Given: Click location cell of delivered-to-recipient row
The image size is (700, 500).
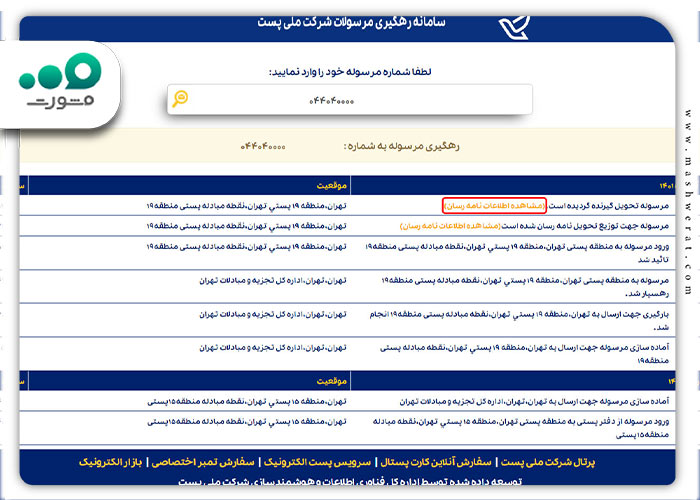Looking at the screenshot, I should 246,205.
